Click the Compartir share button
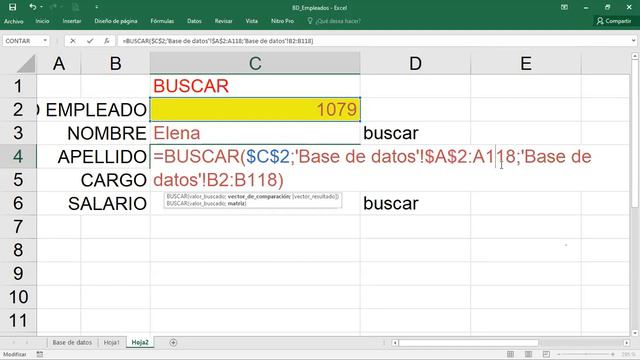Screen dimensions: 640x360 (x=614, y=21)
